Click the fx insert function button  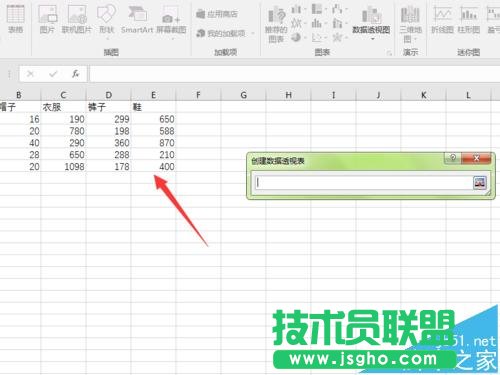pos(76,74)
